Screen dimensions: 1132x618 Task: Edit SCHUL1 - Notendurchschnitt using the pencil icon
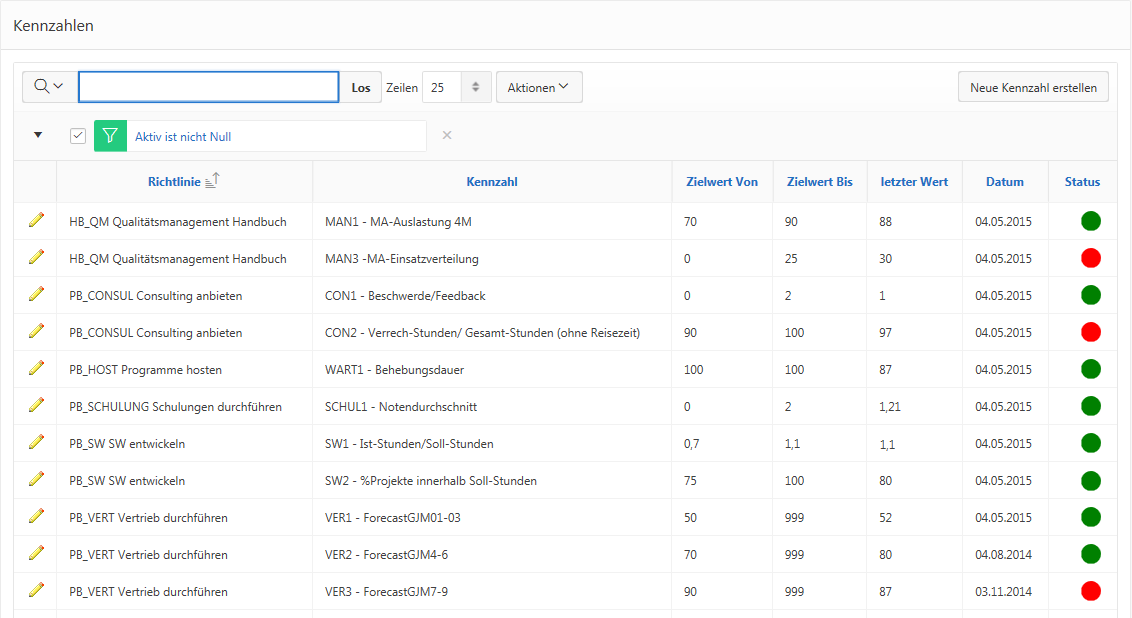tap(37, 405)
